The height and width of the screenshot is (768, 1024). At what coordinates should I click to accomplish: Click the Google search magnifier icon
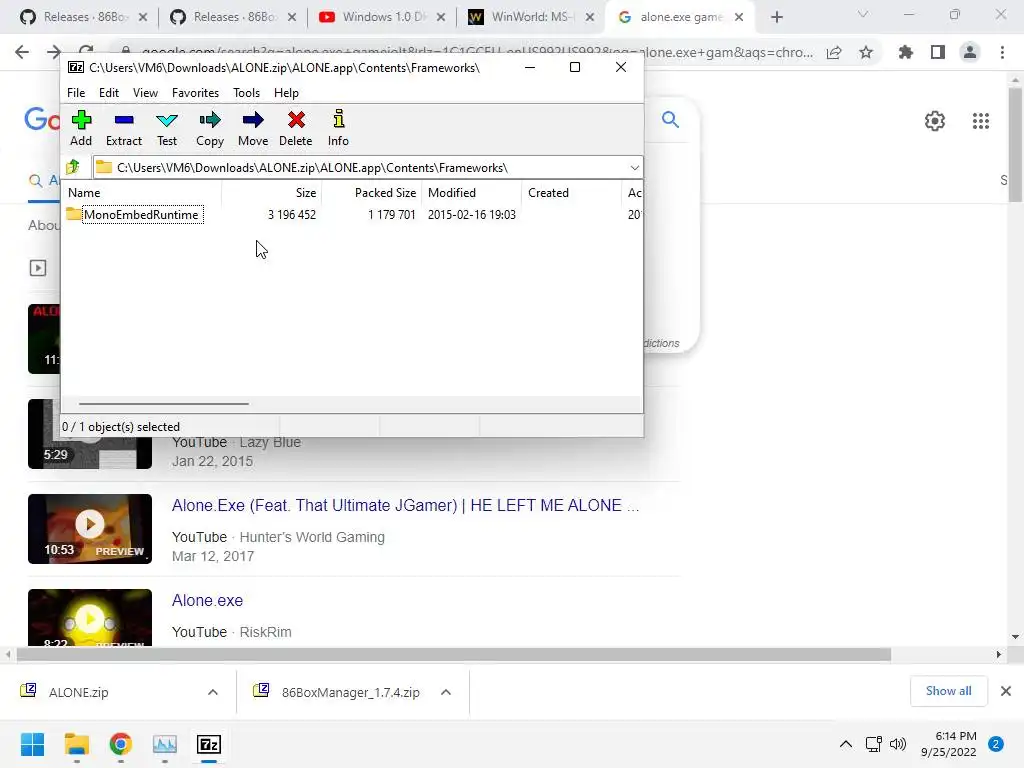(x=670, y=120)
